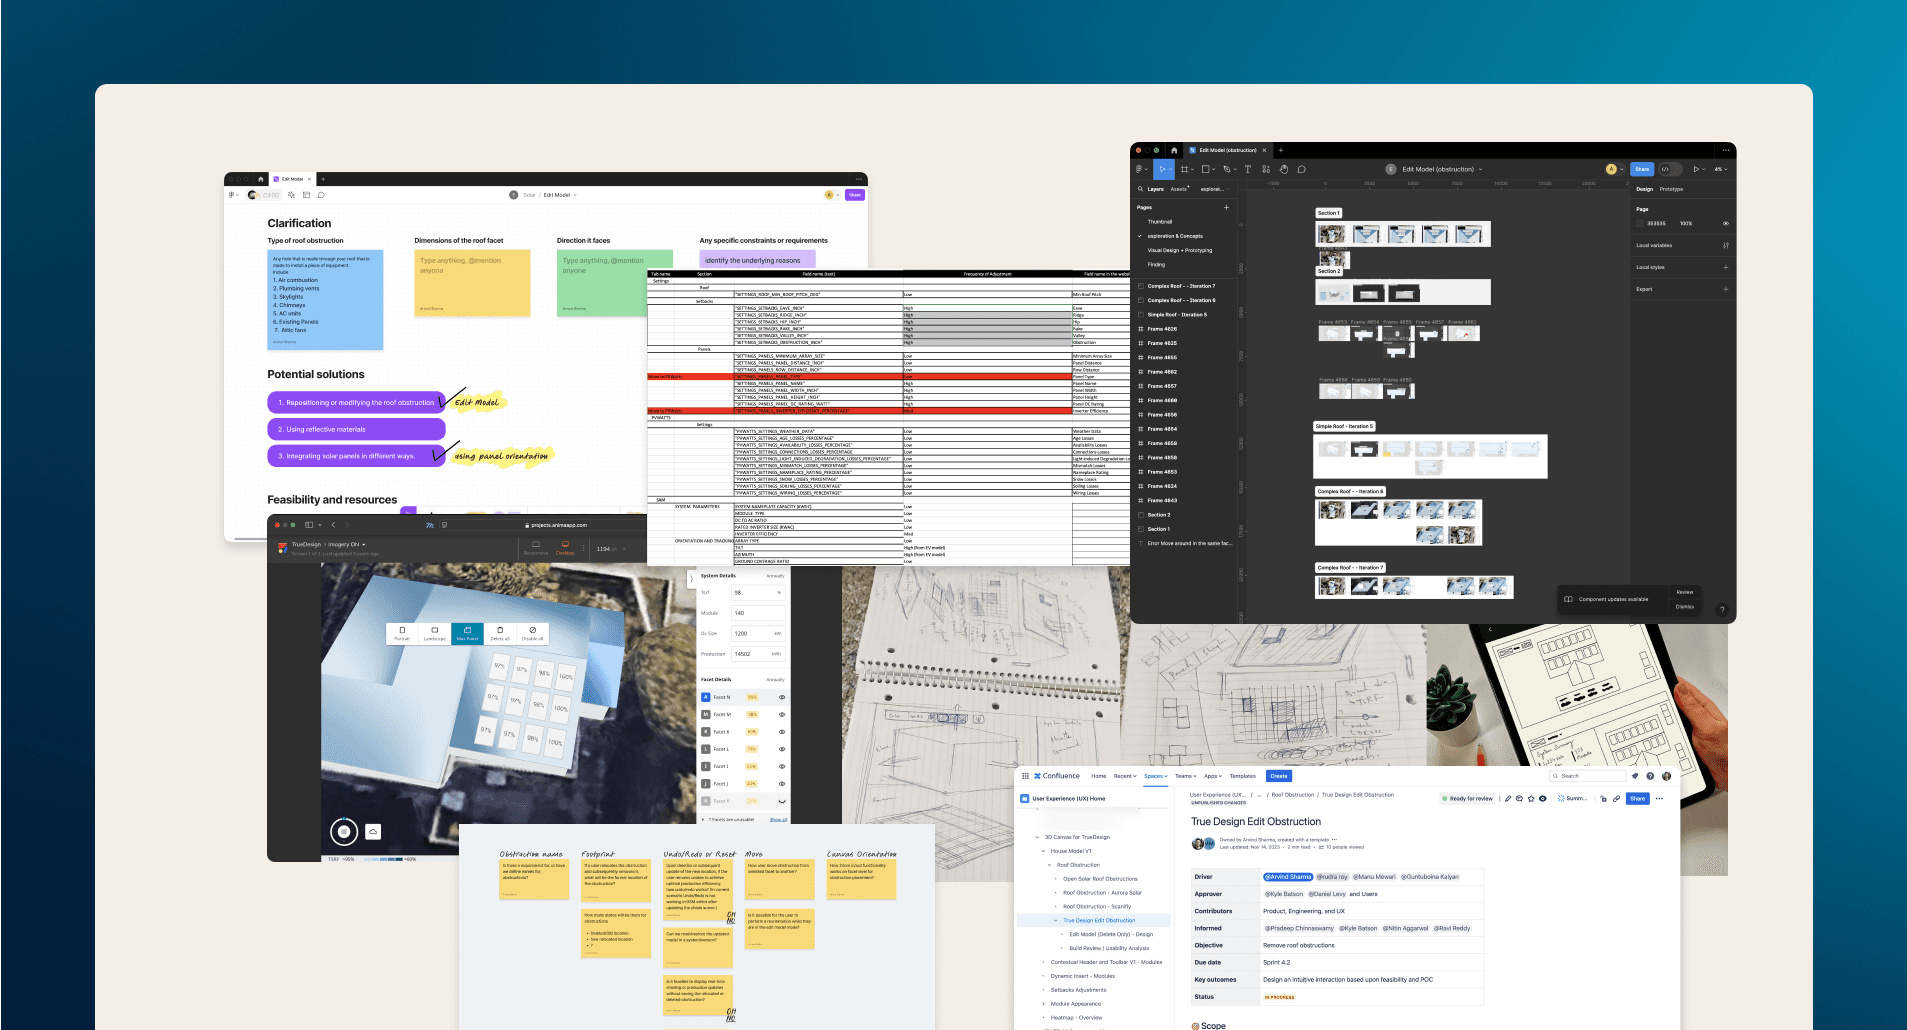
Task: Toggle visibility of Facet L
Action: click(x=782, y=749)
